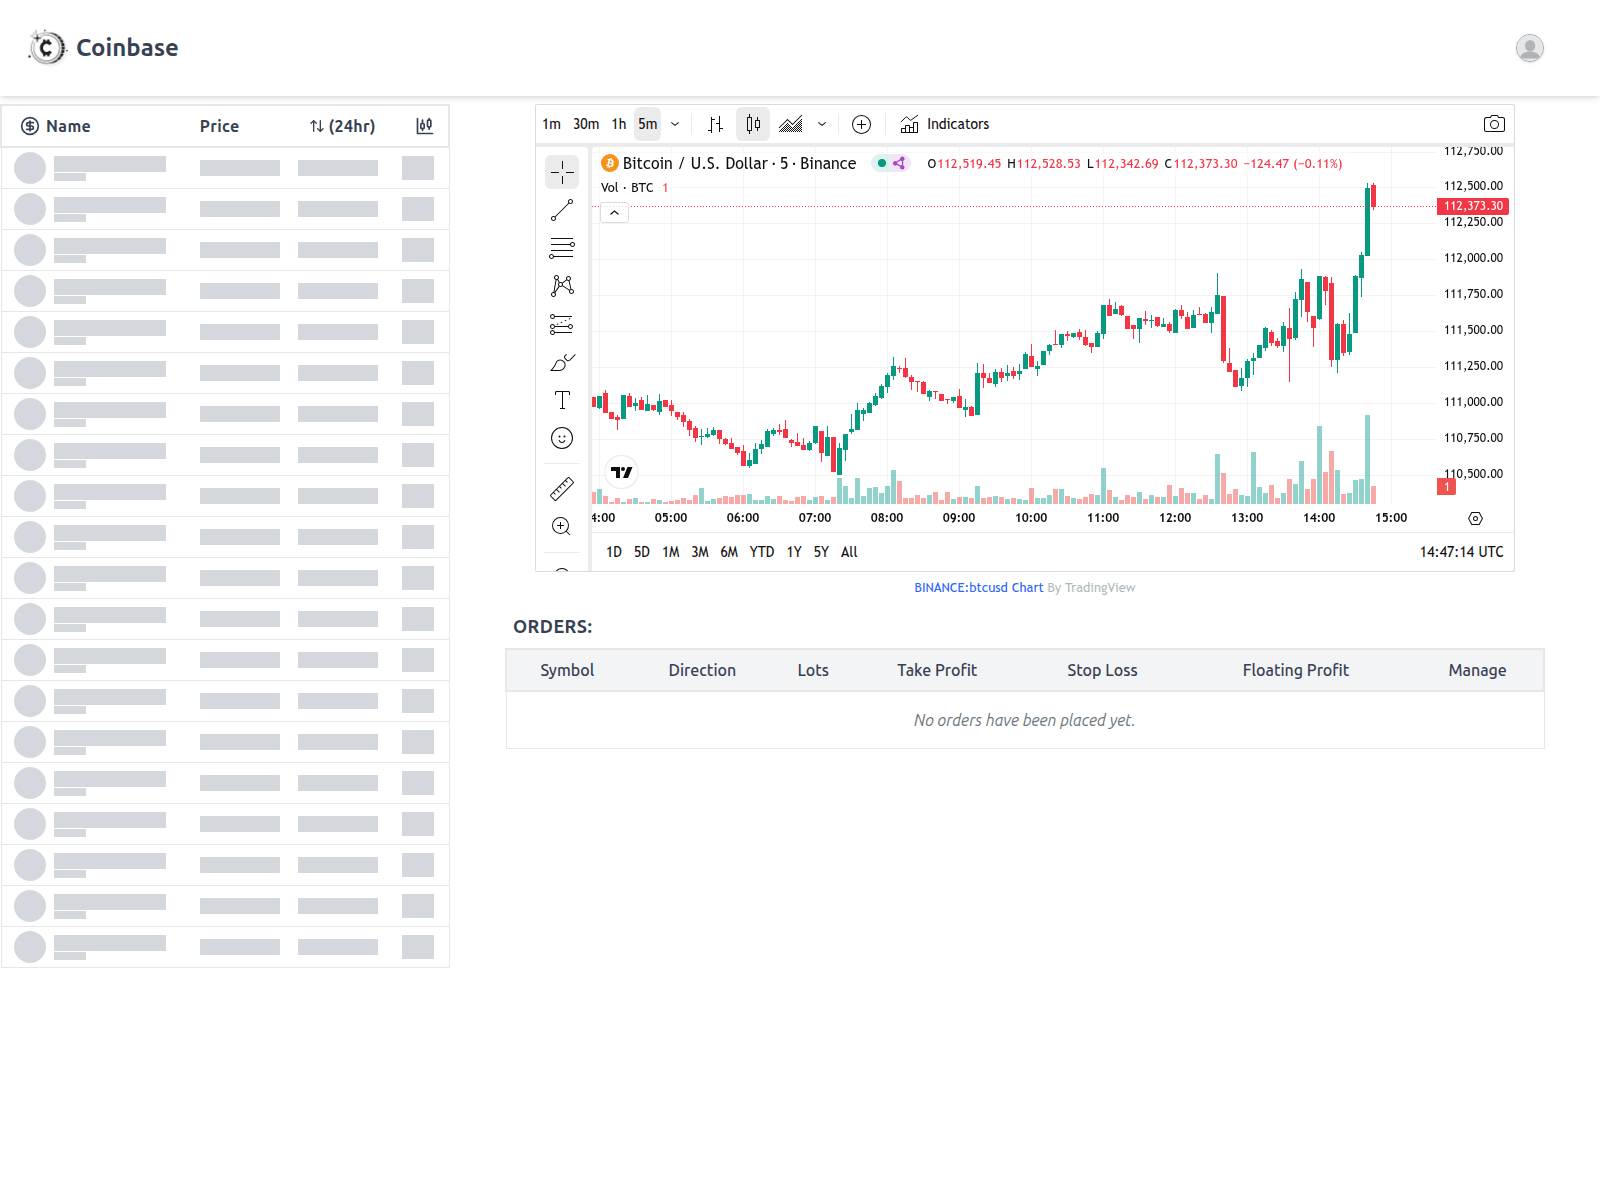Select the ruler measure tool
Viewport: 1600px width, 1200px height.
(x=562, y=488)
